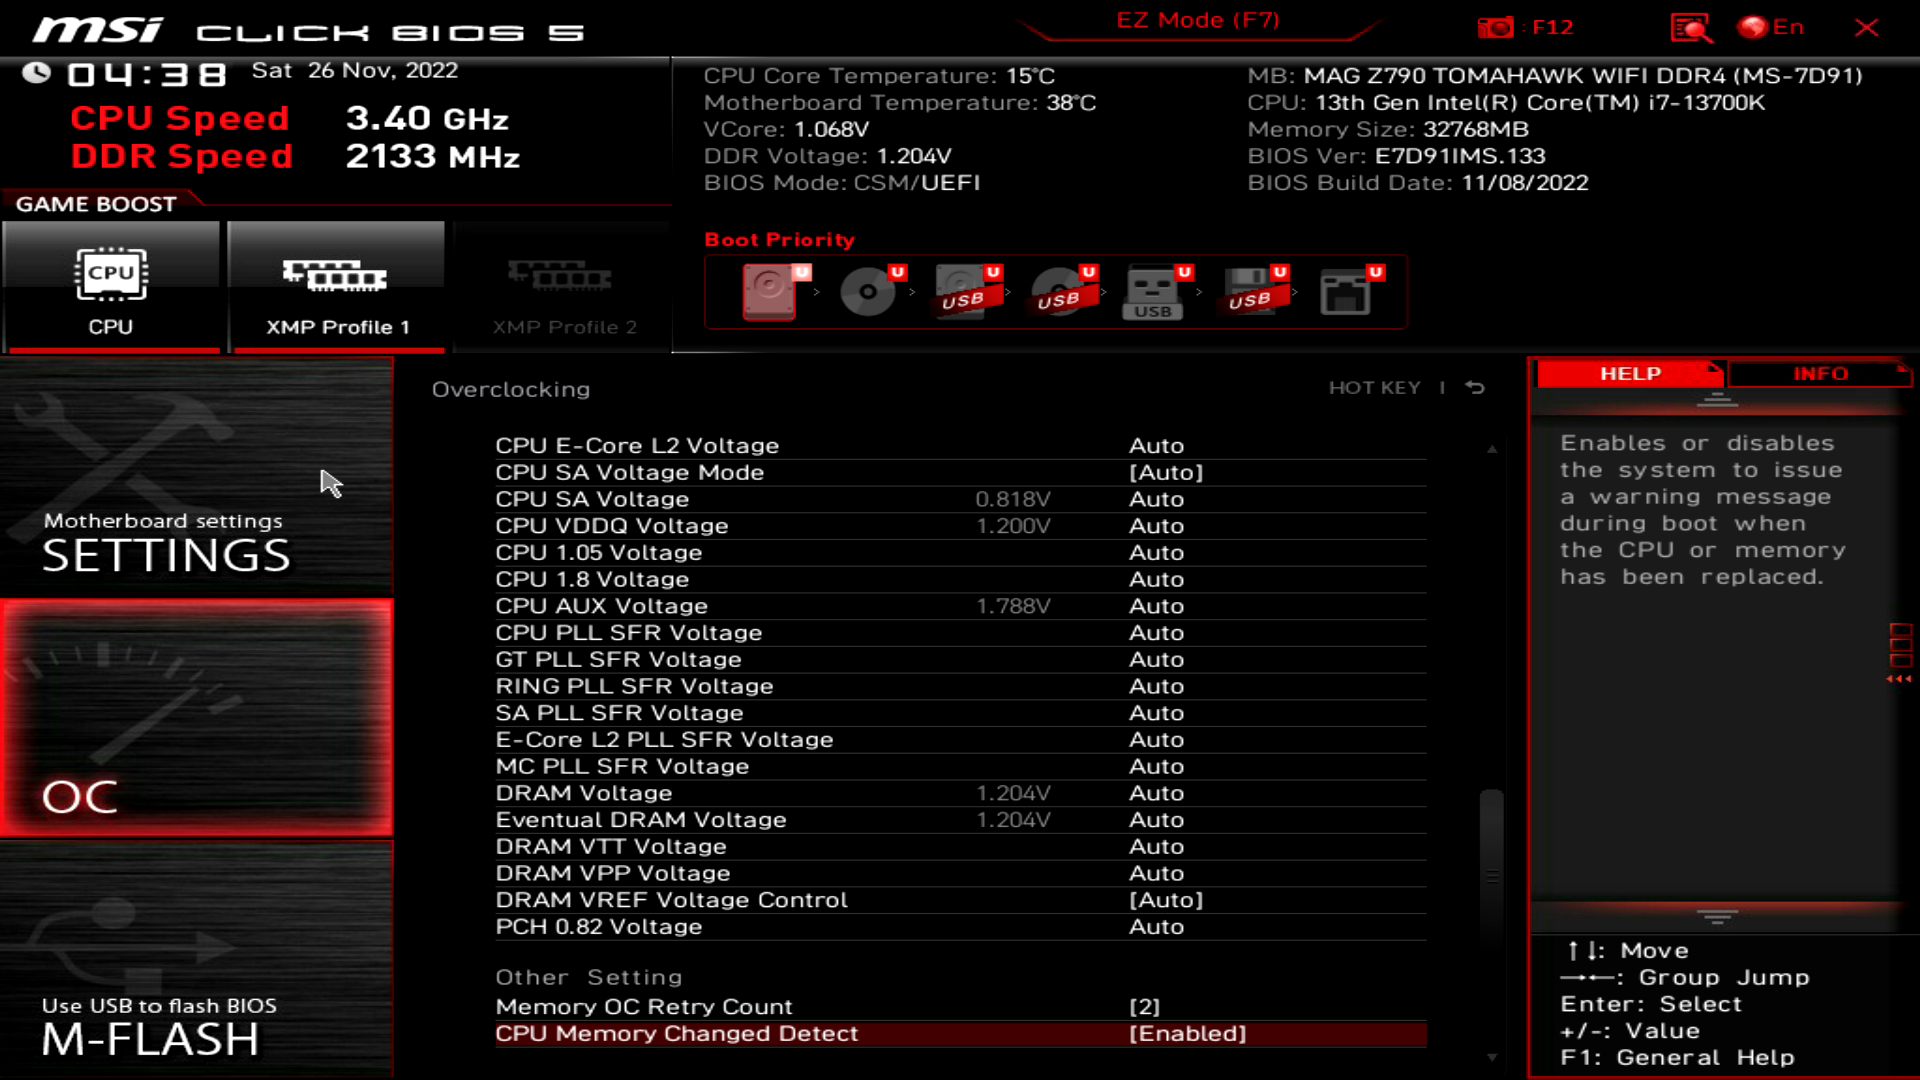
Task: Open the OC overclocking menu
Action: [x=197, y=718]
